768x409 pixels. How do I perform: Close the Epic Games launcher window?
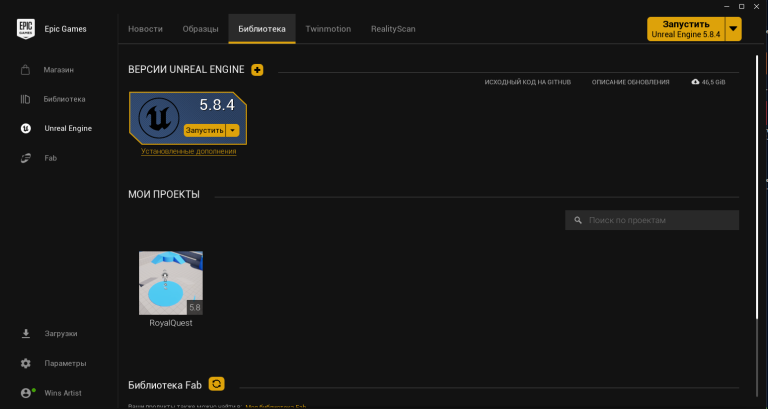[x=757, y=6]
